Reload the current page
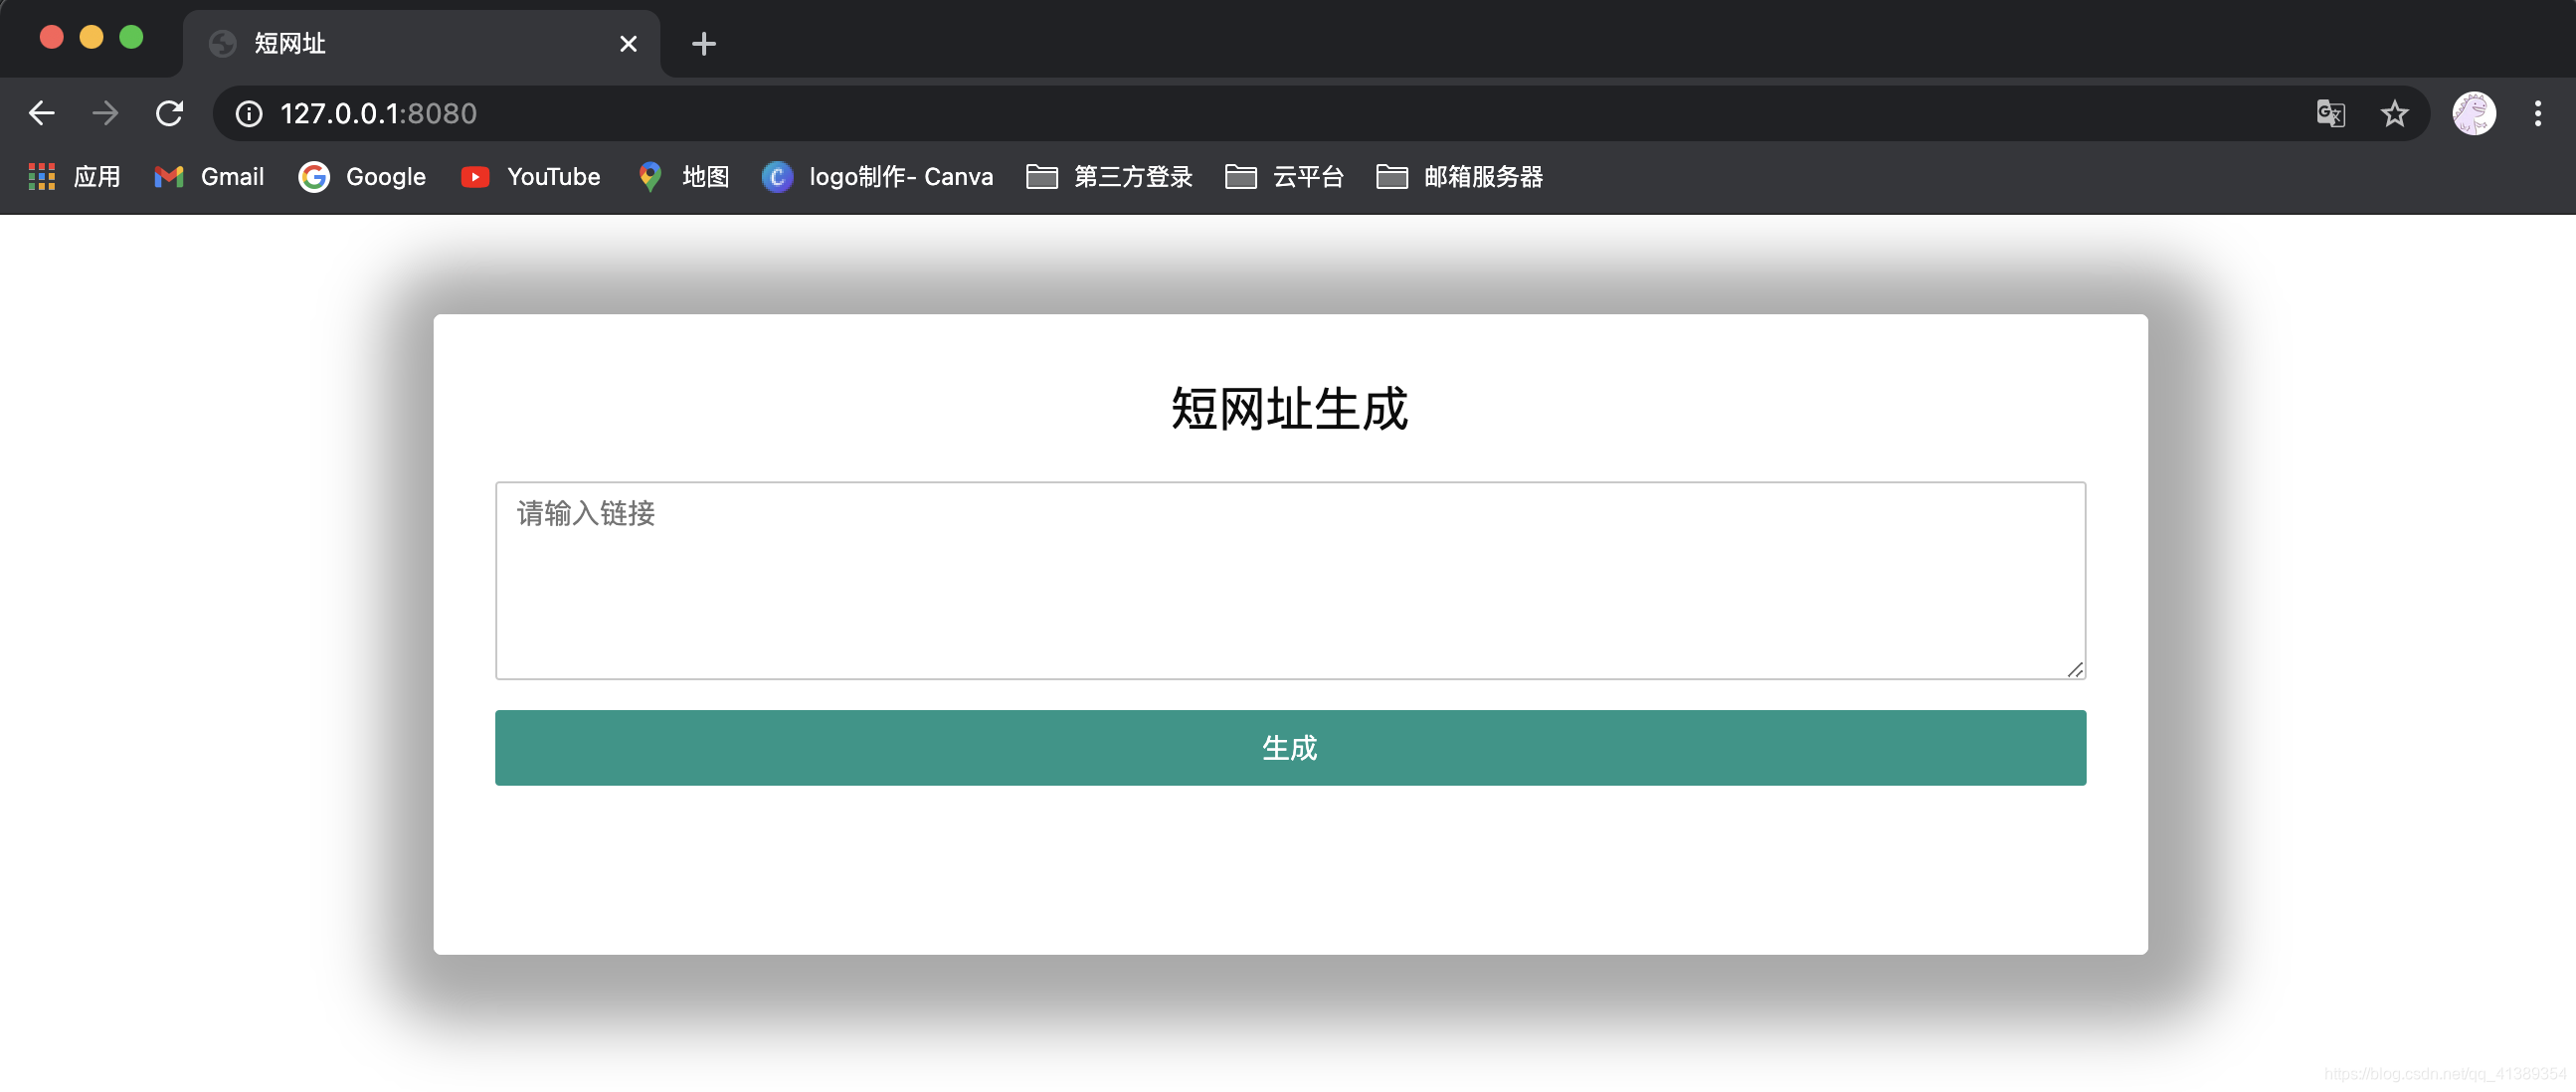Screen dimensions: 2576x1092 (169, 113)
